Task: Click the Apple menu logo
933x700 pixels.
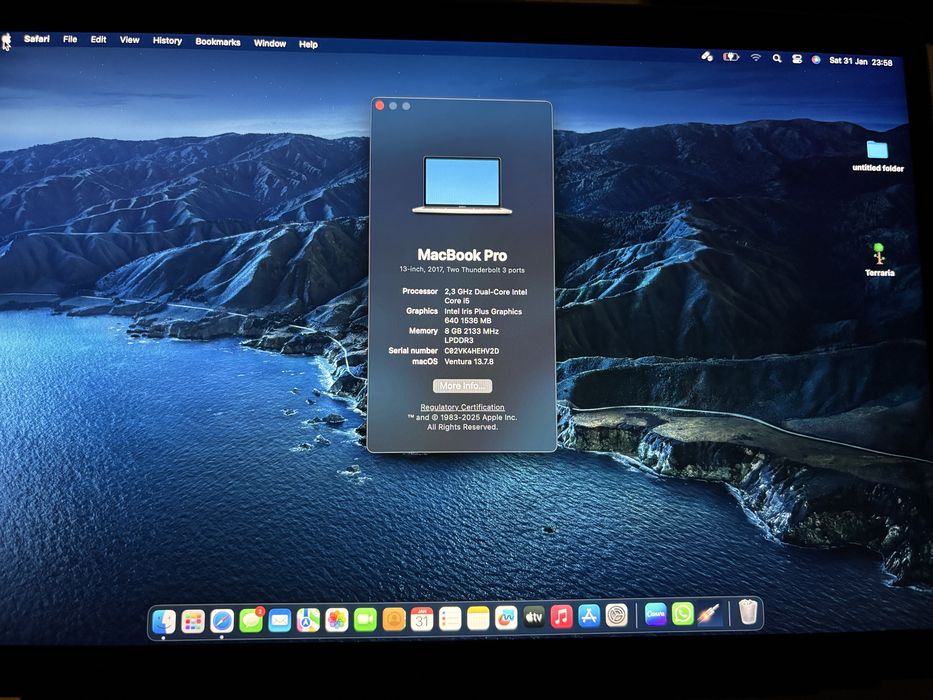Action: 7,40
